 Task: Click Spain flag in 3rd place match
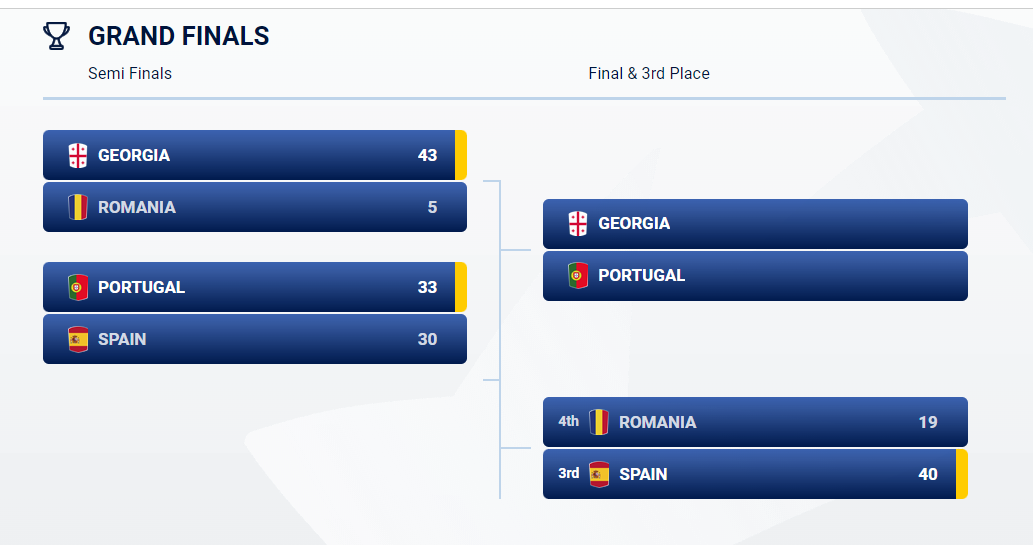tap(599, 474)
